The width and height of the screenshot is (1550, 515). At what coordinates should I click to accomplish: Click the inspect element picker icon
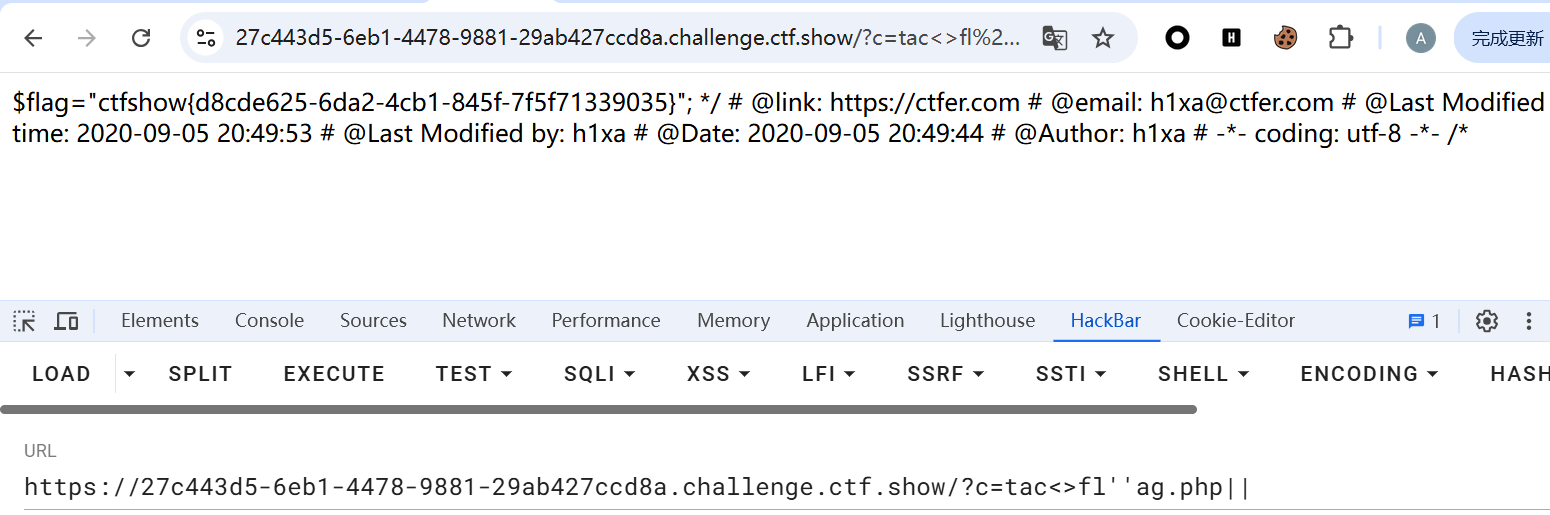24,321
